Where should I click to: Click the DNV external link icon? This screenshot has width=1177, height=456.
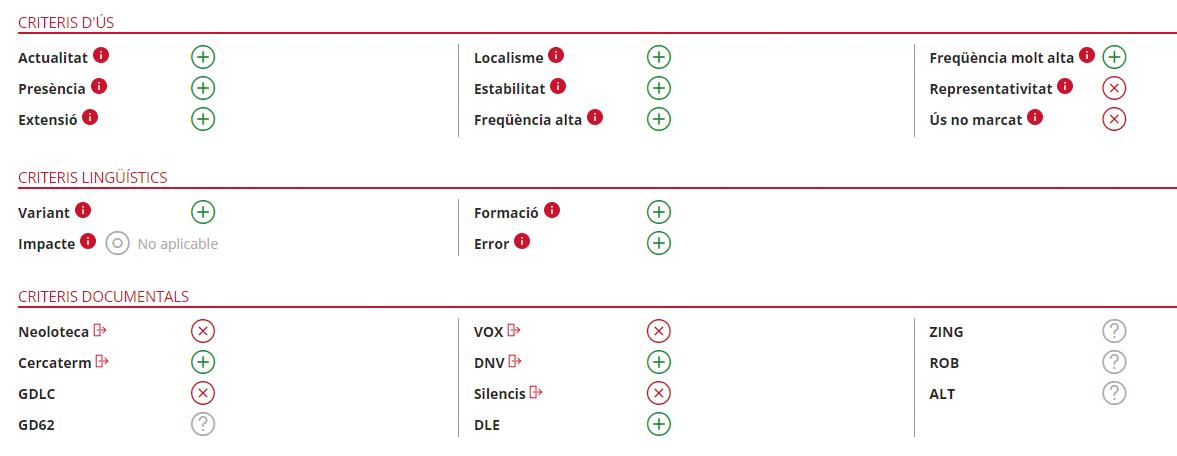[515, 362]
